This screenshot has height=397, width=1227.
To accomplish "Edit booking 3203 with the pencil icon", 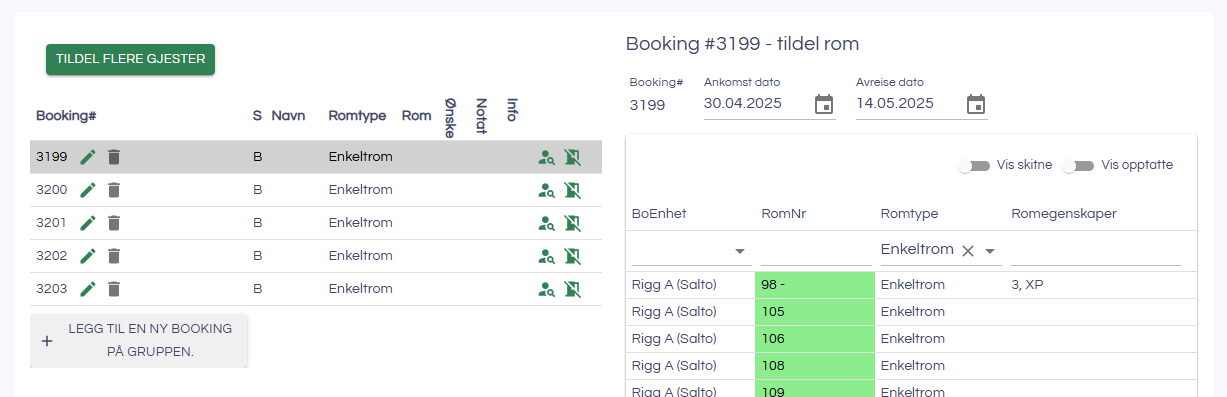I will pyautogui.click(x=88, y=289).
